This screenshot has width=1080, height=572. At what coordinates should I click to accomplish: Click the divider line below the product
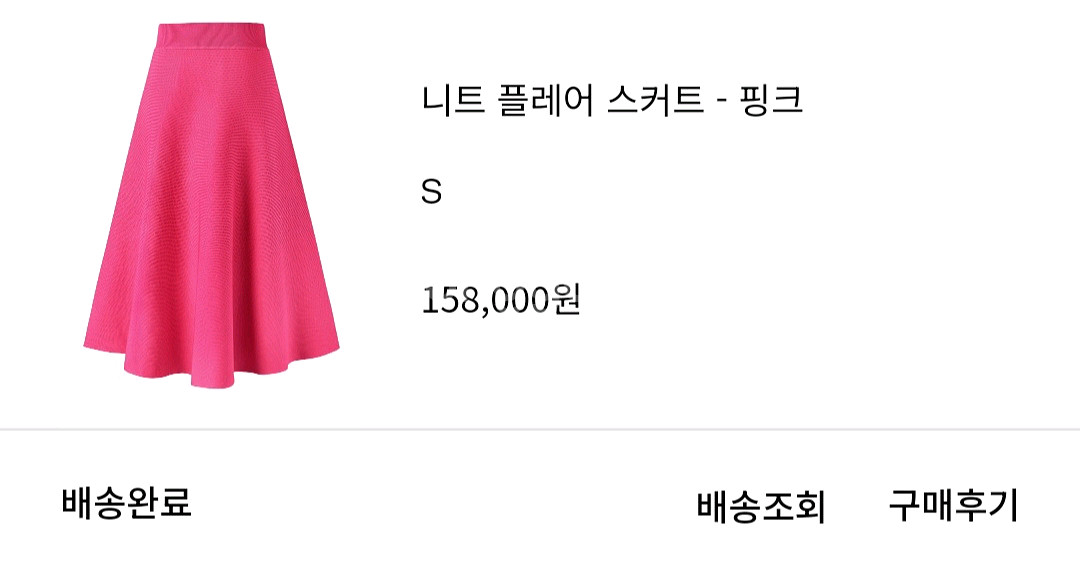(540, 429)
